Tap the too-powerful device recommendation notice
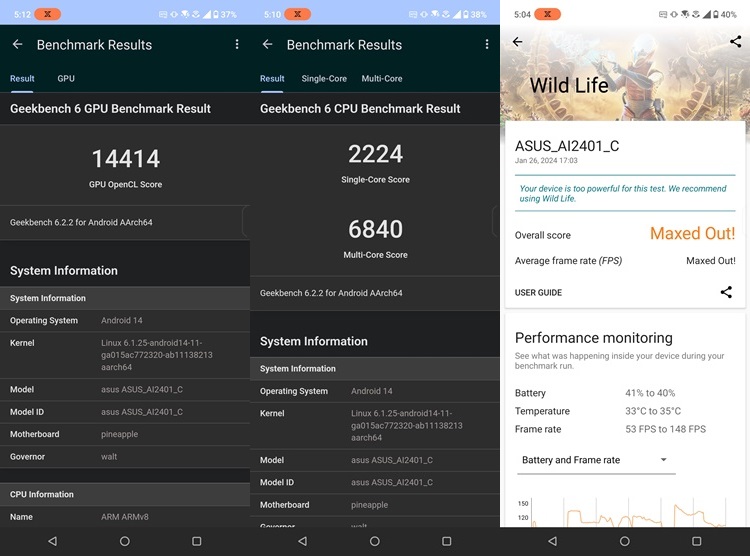Viewport: 750px width, 556px height. pos(625,193)
